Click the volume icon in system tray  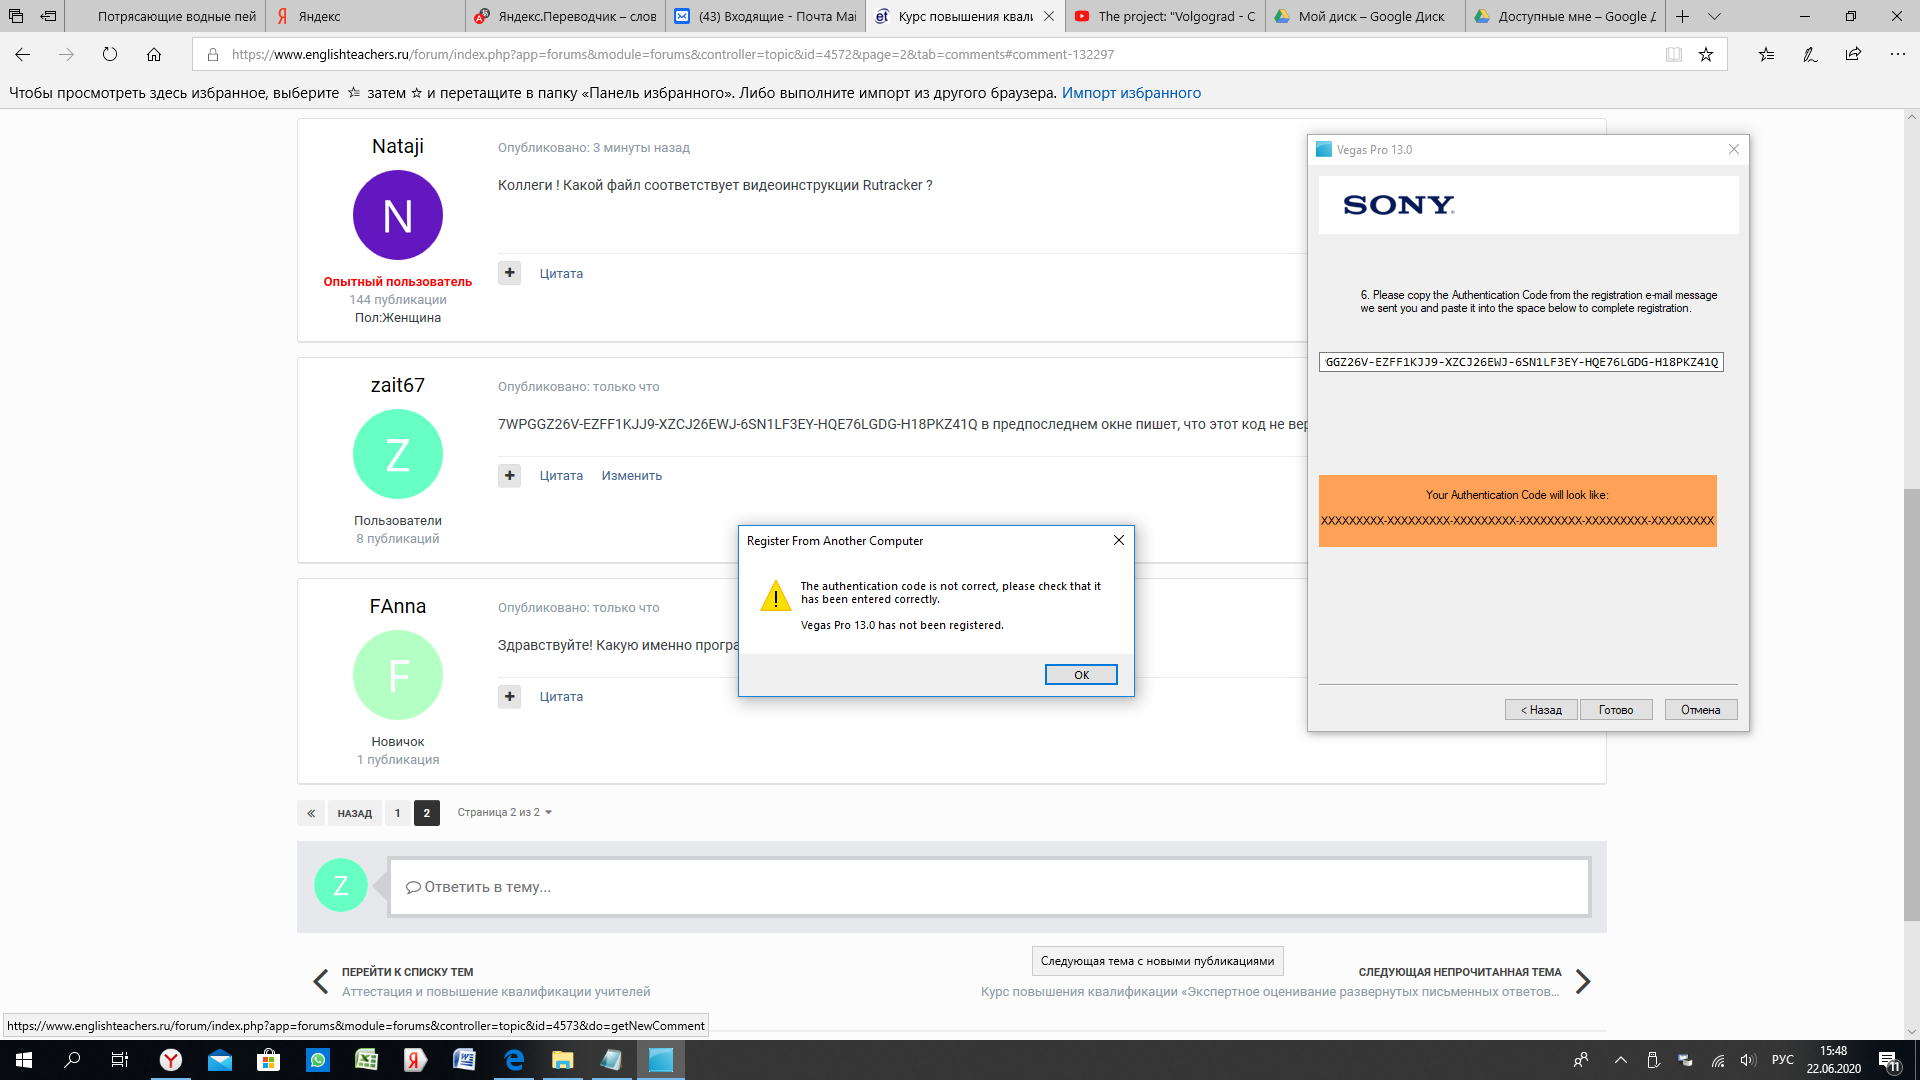(x=1748, y=1060)
